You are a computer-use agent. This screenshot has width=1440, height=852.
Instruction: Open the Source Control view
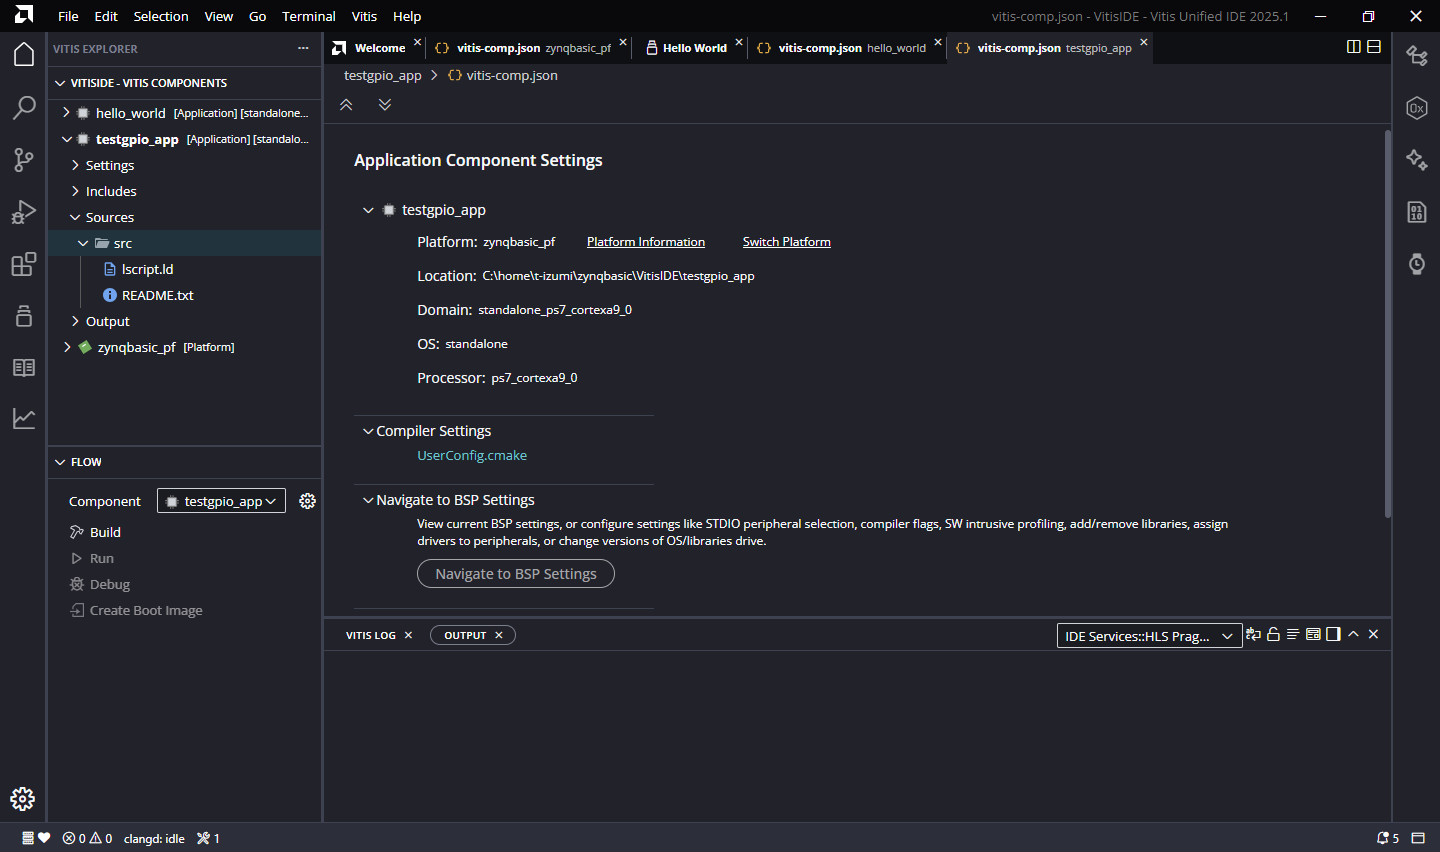pyautogui.click(x=24, y=159)
